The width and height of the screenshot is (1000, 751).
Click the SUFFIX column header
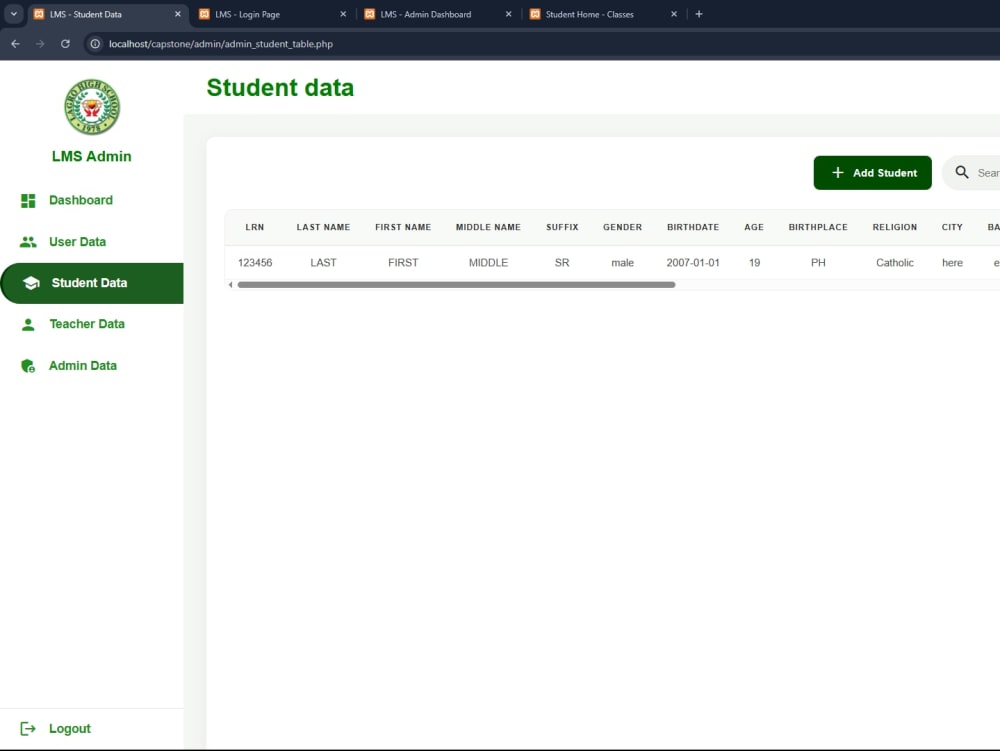562,227
